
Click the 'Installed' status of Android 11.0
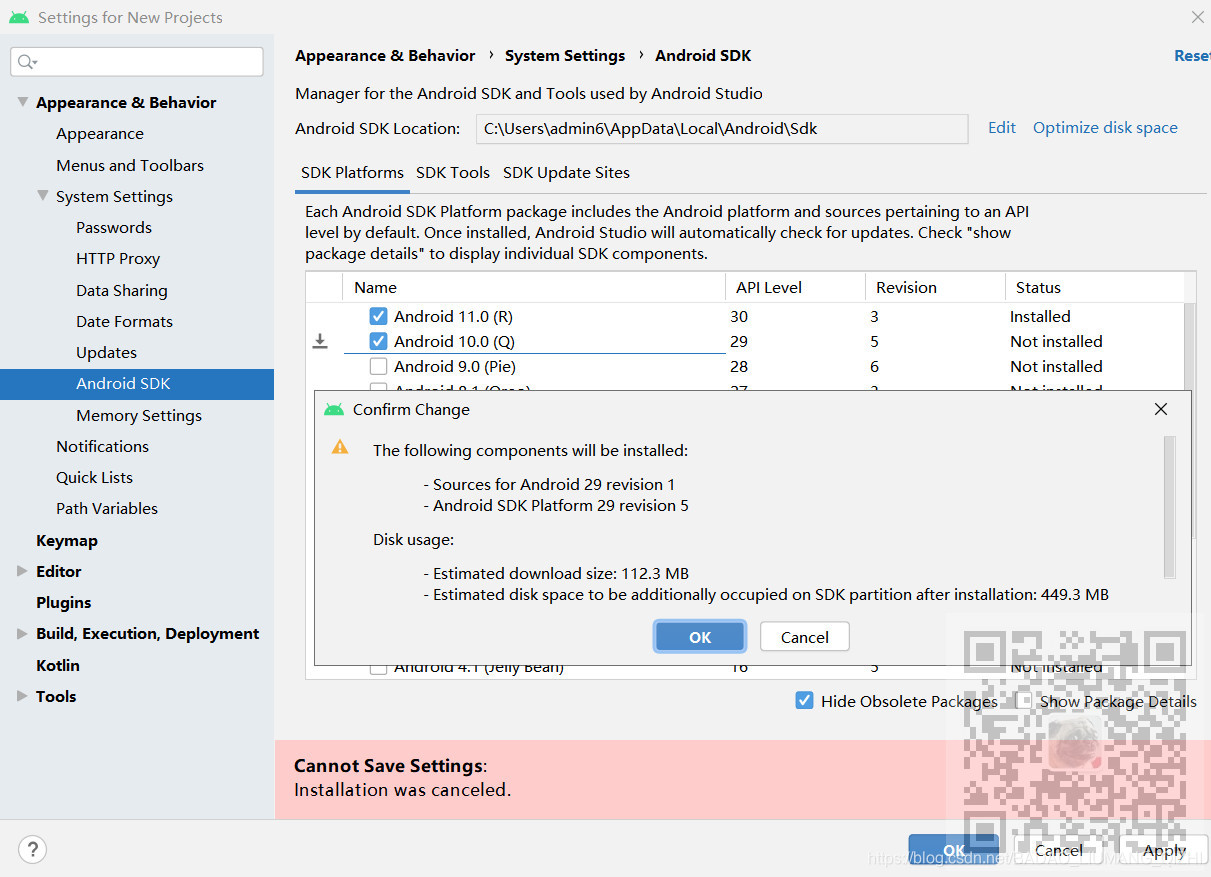tap(1040, 316)
